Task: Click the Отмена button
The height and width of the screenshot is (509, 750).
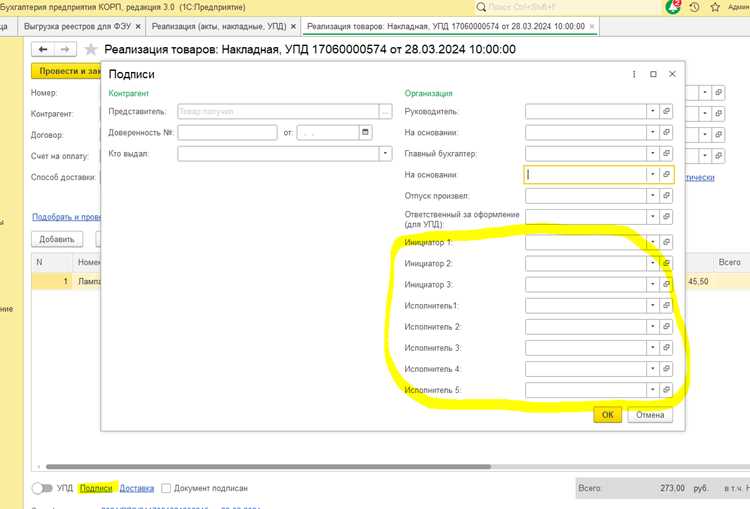Action: 650,415
